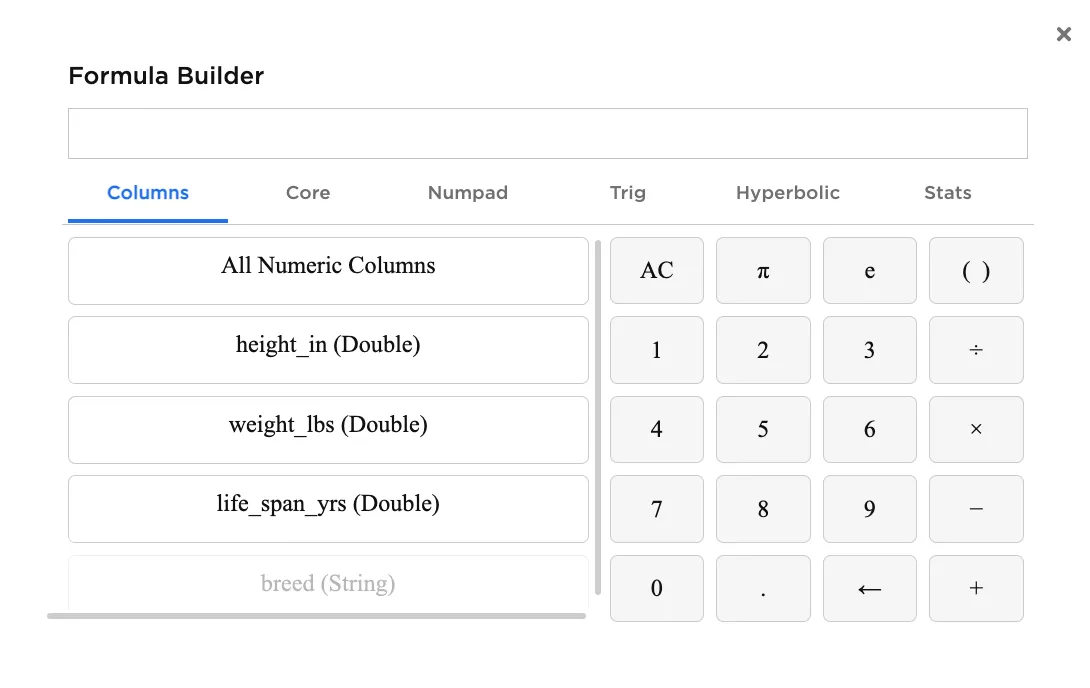Viewport: 1090px width, 688px height.
Task: Select the height_in column
Action: tap(328, 349)
